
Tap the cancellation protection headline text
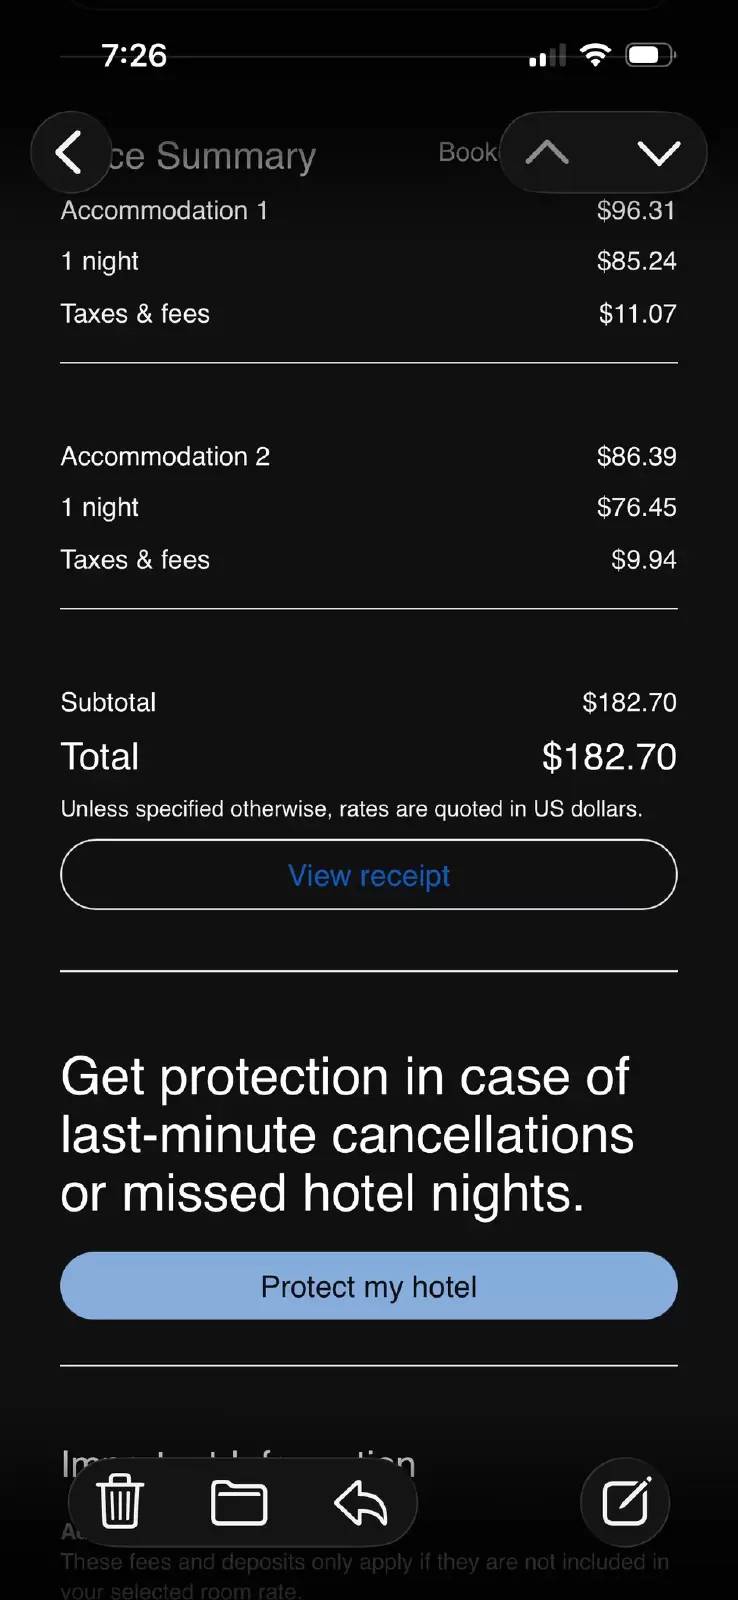pyautogui.click(x=347, y=1135)
